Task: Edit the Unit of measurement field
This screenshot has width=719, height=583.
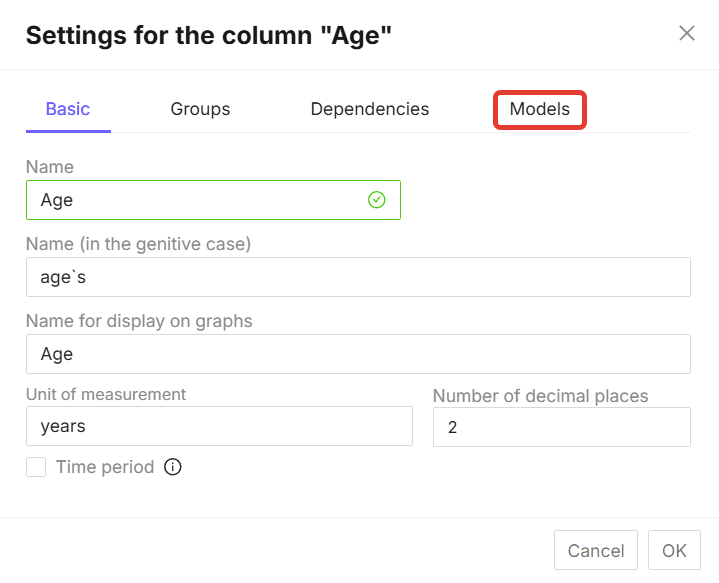Action: 219,426
